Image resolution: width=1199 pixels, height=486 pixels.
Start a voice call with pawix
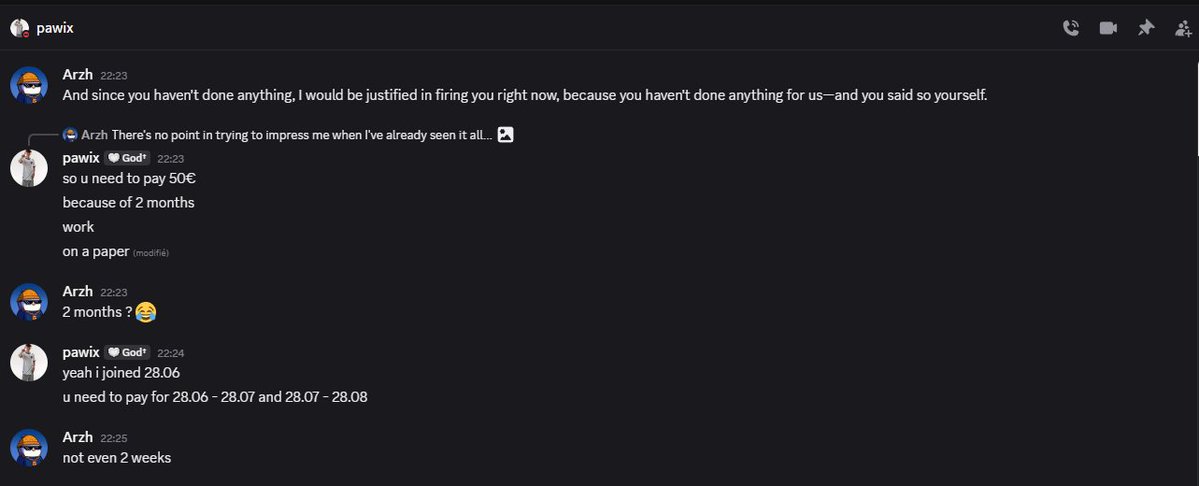coord(1071,28)
